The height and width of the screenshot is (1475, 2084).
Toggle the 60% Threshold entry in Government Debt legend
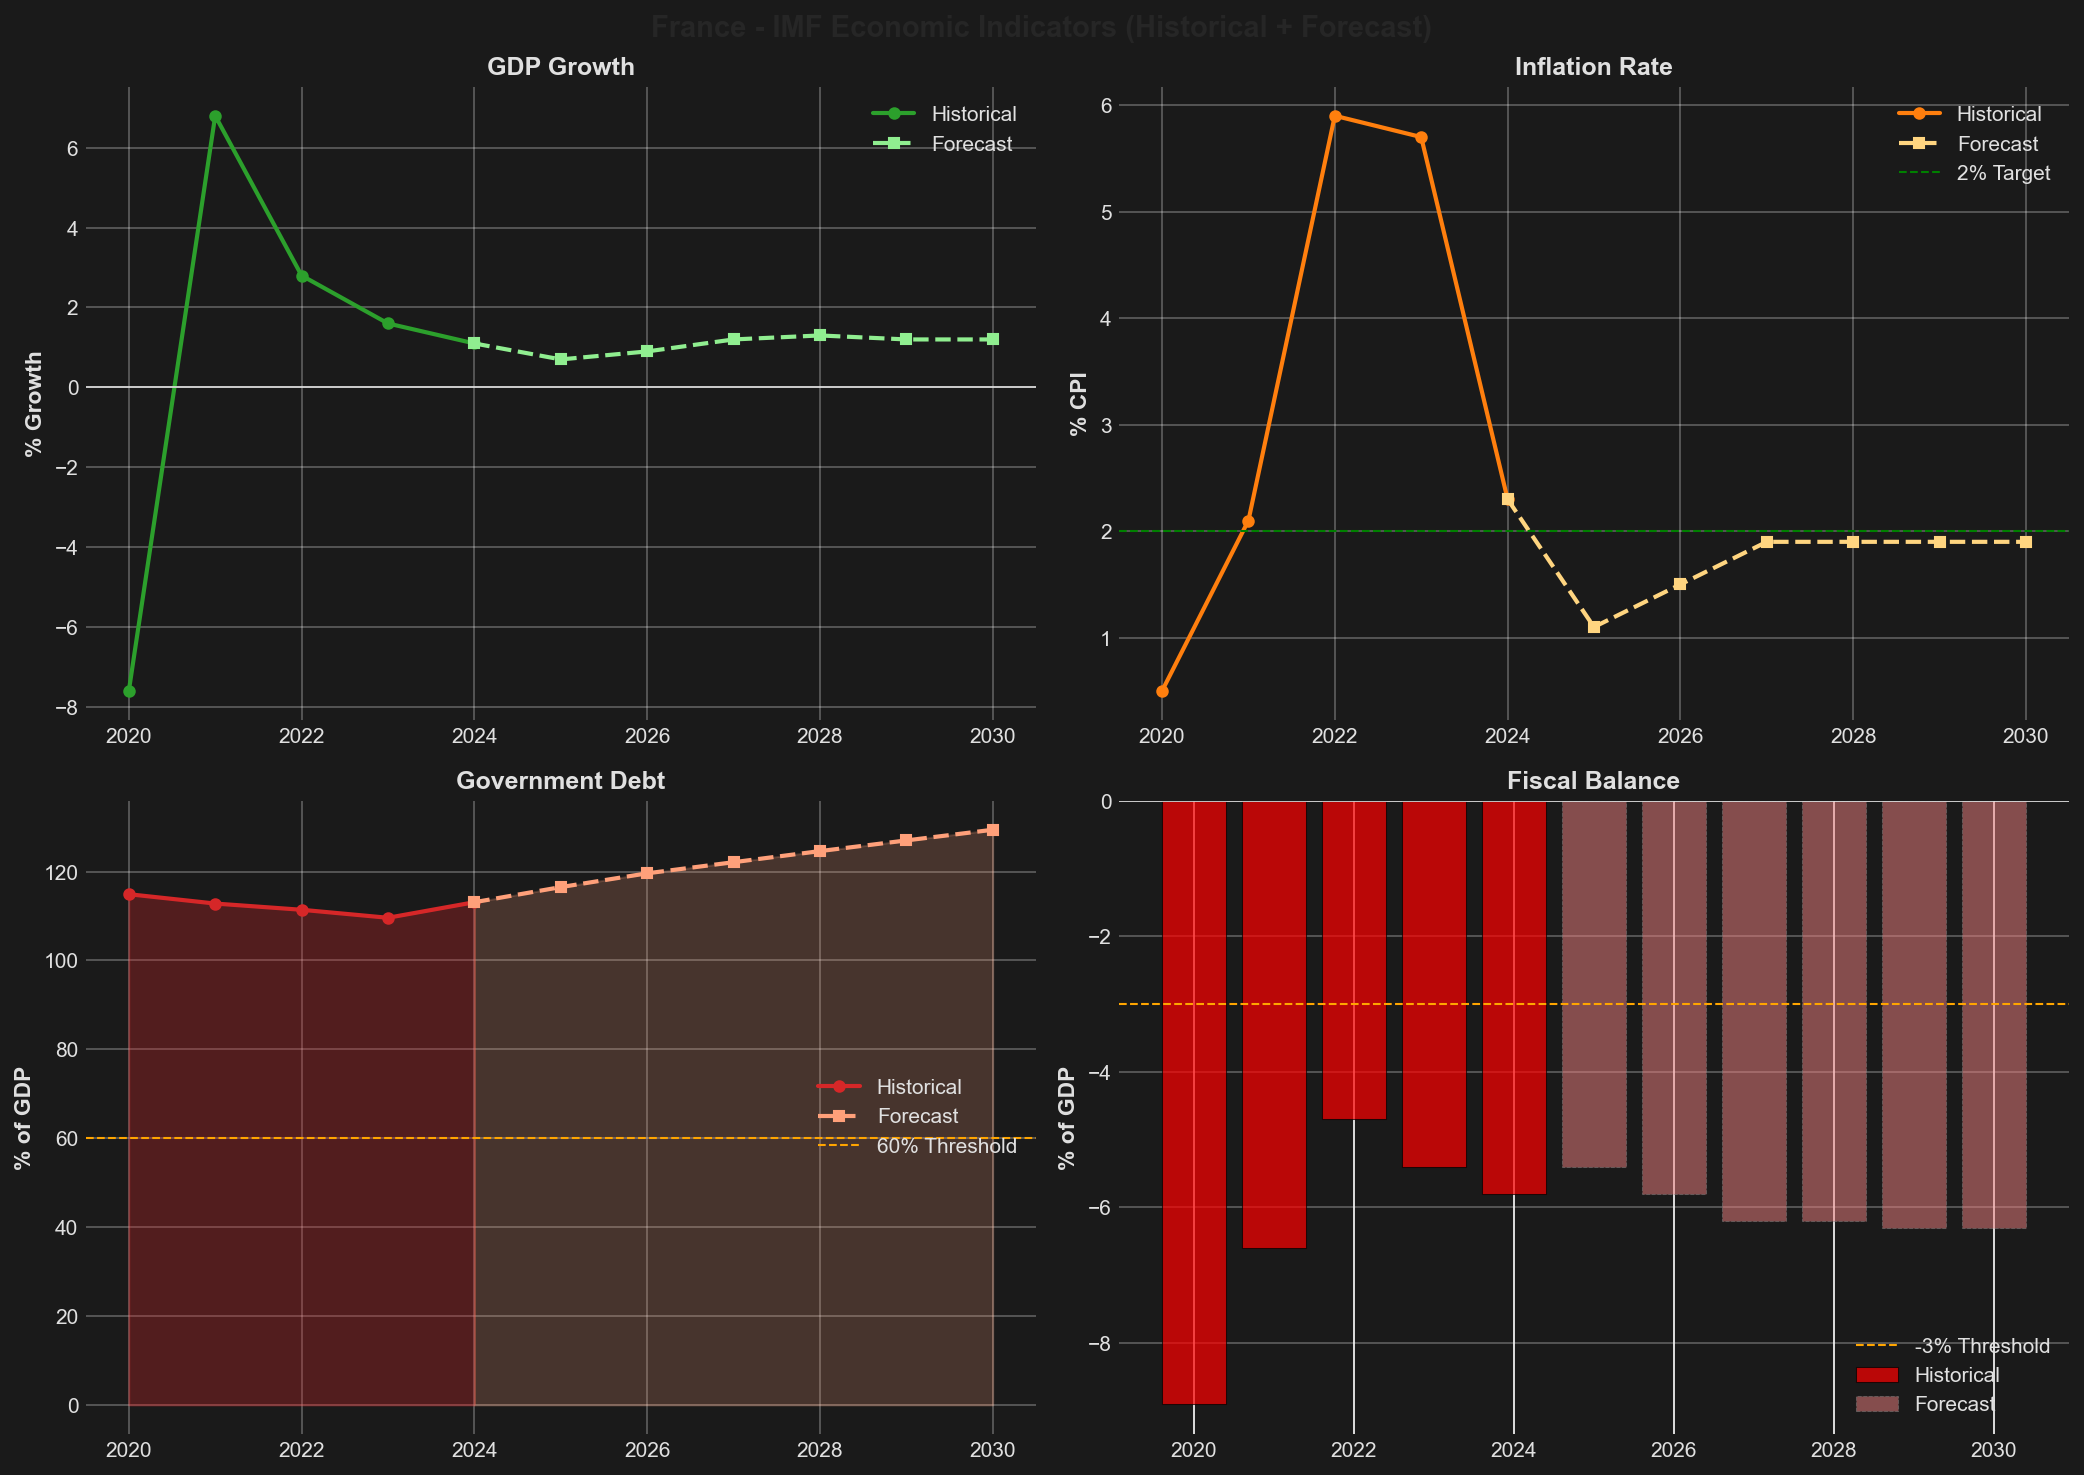[x=840, y=1147]
